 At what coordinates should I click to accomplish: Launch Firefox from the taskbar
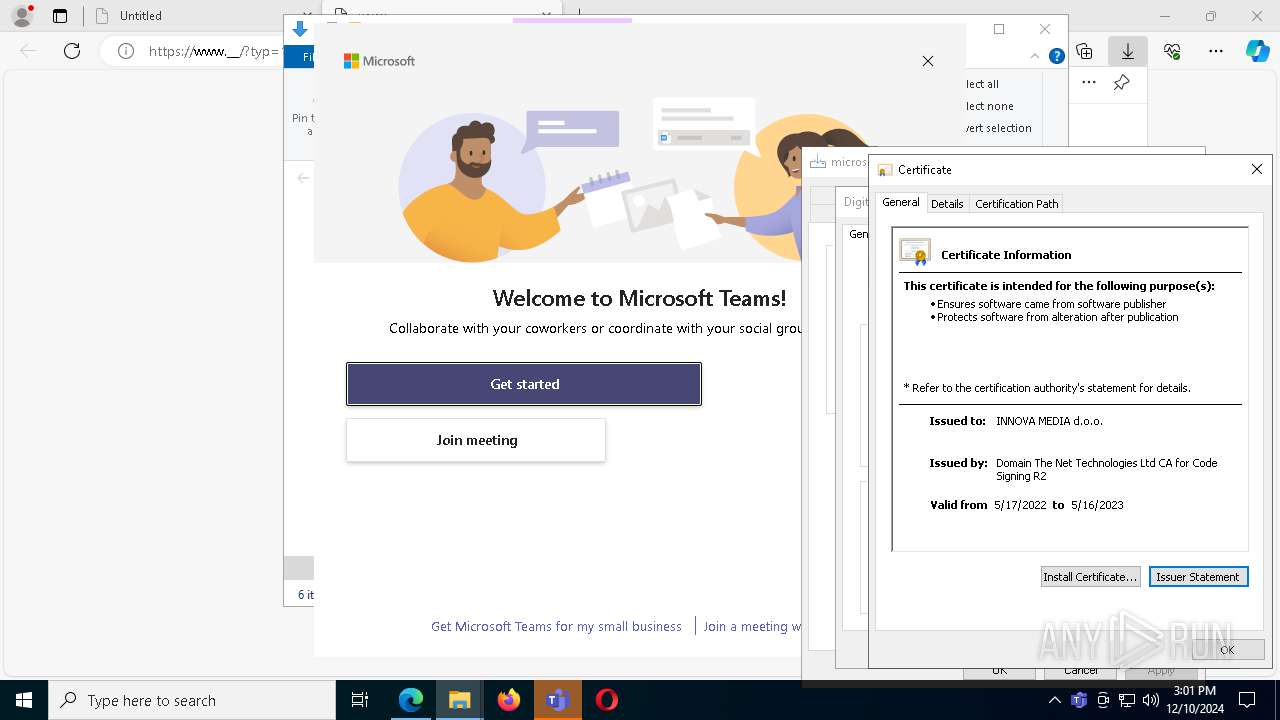[x=509, y=700]
